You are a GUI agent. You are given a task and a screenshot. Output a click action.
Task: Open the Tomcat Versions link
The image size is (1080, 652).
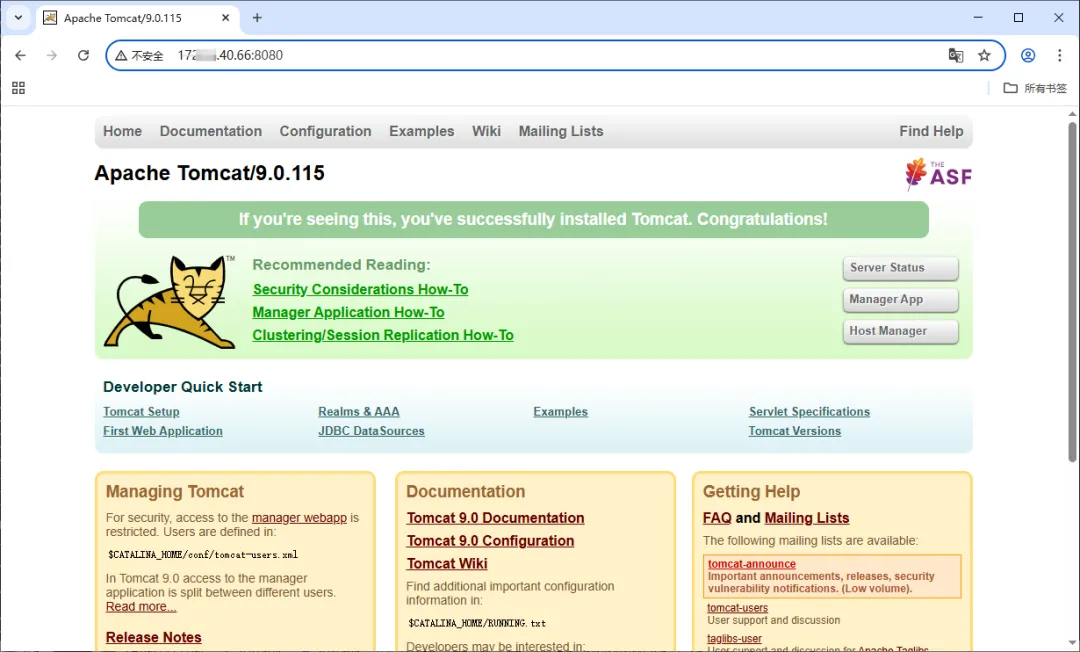pos(795,430)
